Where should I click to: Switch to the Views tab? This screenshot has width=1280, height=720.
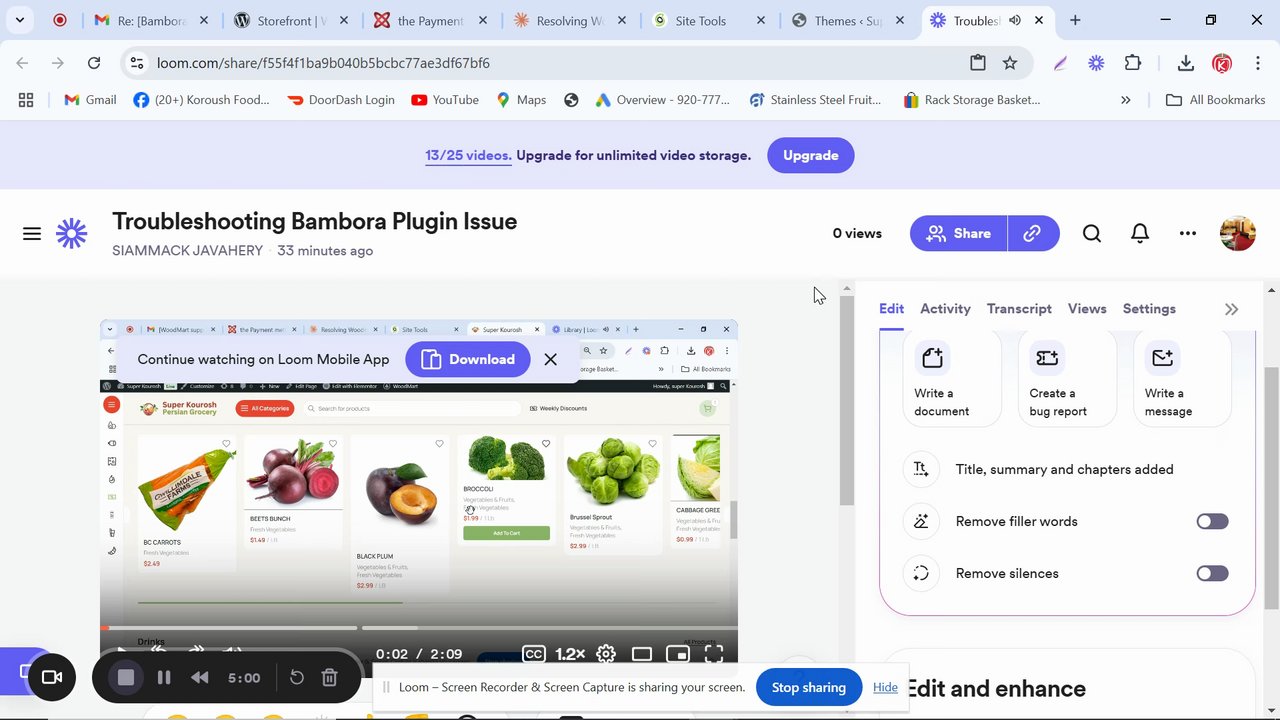[x=1087, y=309]
